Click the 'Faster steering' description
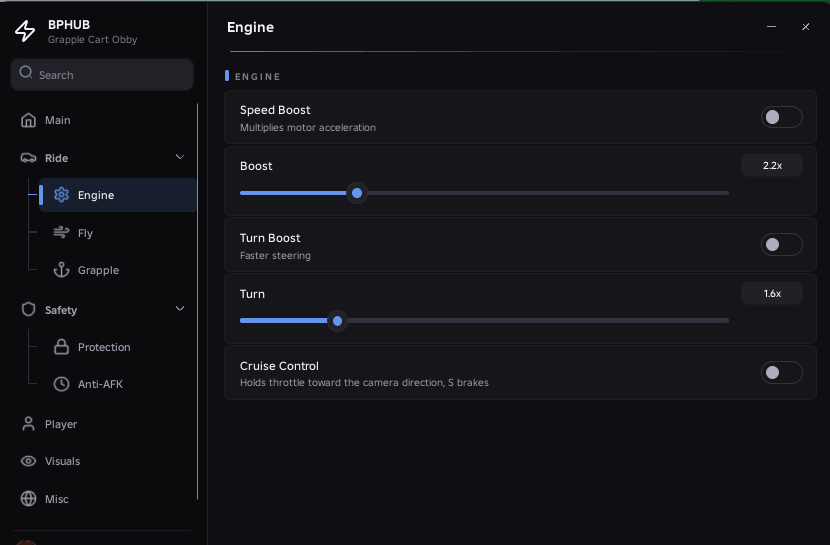The height and width of the screenshot is (545, 830). (x=275, y=256)
